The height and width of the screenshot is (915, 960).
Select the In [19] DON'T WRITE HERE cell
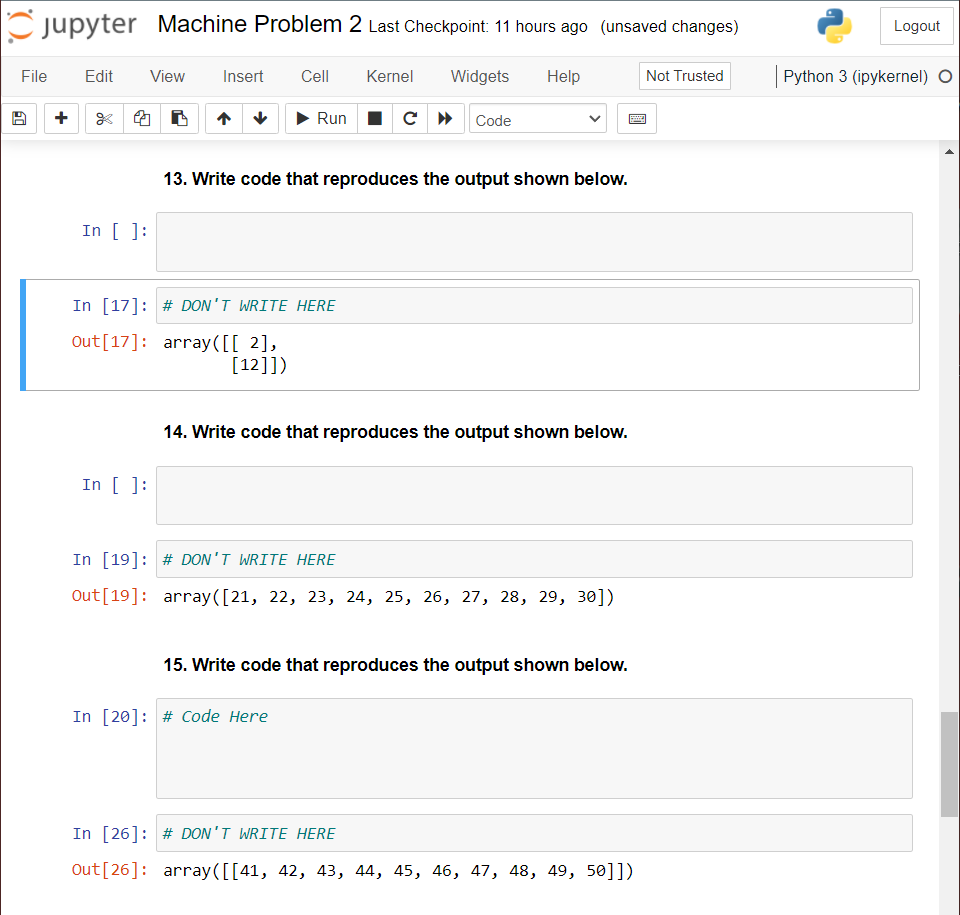pyautogui.click(x=534, y=559)
